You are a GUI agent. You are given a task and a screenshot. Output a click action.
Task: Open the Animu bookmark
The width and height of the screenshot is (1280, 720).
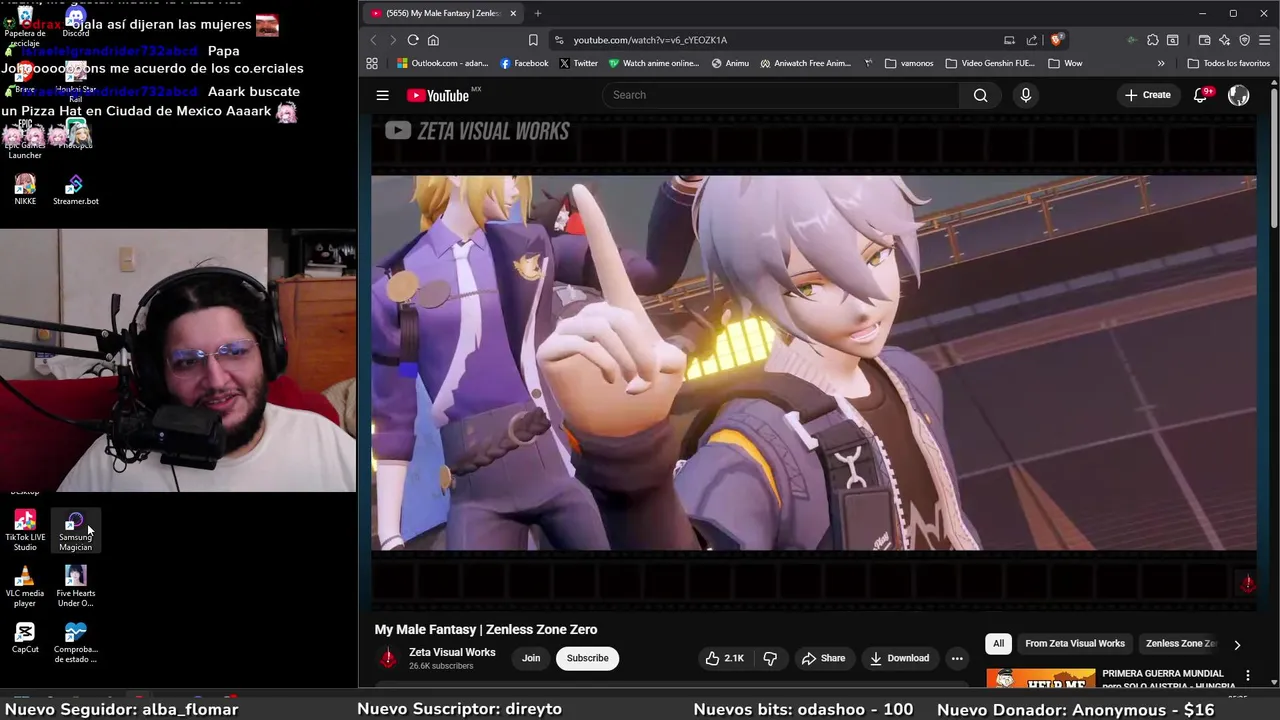pos(730,63)
